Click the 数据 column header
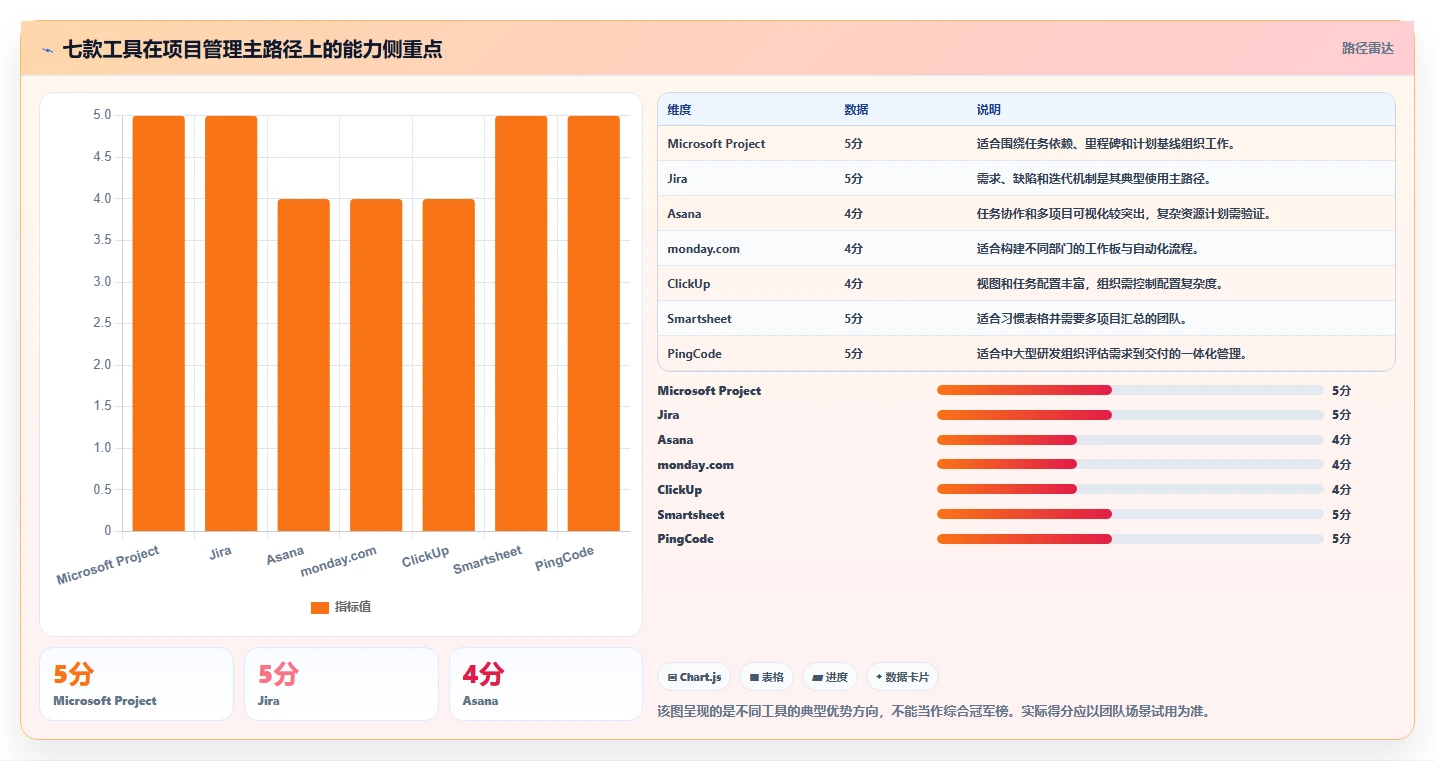This screenshot has height=761, width=1435. coord(856,110)
